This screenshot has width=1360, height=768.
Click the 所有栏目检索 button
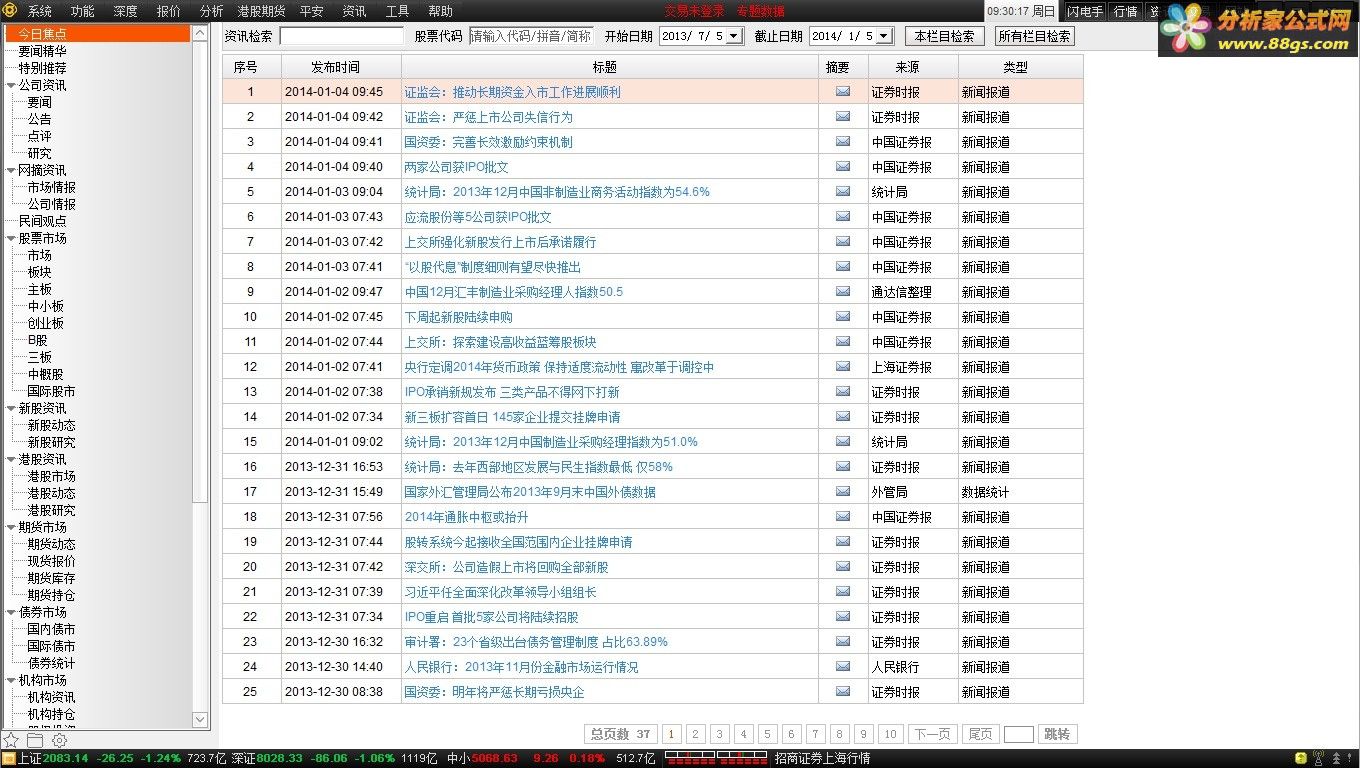pos(1035,36)
